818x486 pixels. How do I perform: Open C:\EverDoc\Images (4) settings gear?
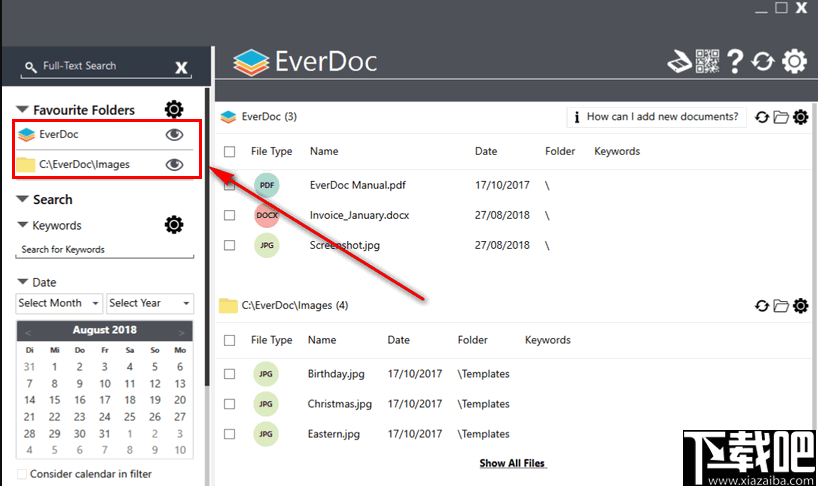[800, 306]
